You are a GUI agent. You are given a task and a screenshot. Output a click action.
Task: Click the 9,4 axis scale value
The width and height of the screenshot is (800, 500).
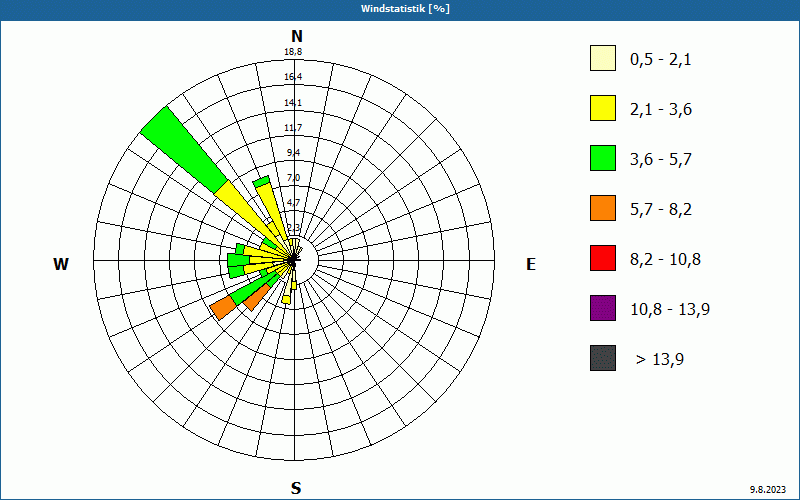pyautogui.click(x=293, y=153)
